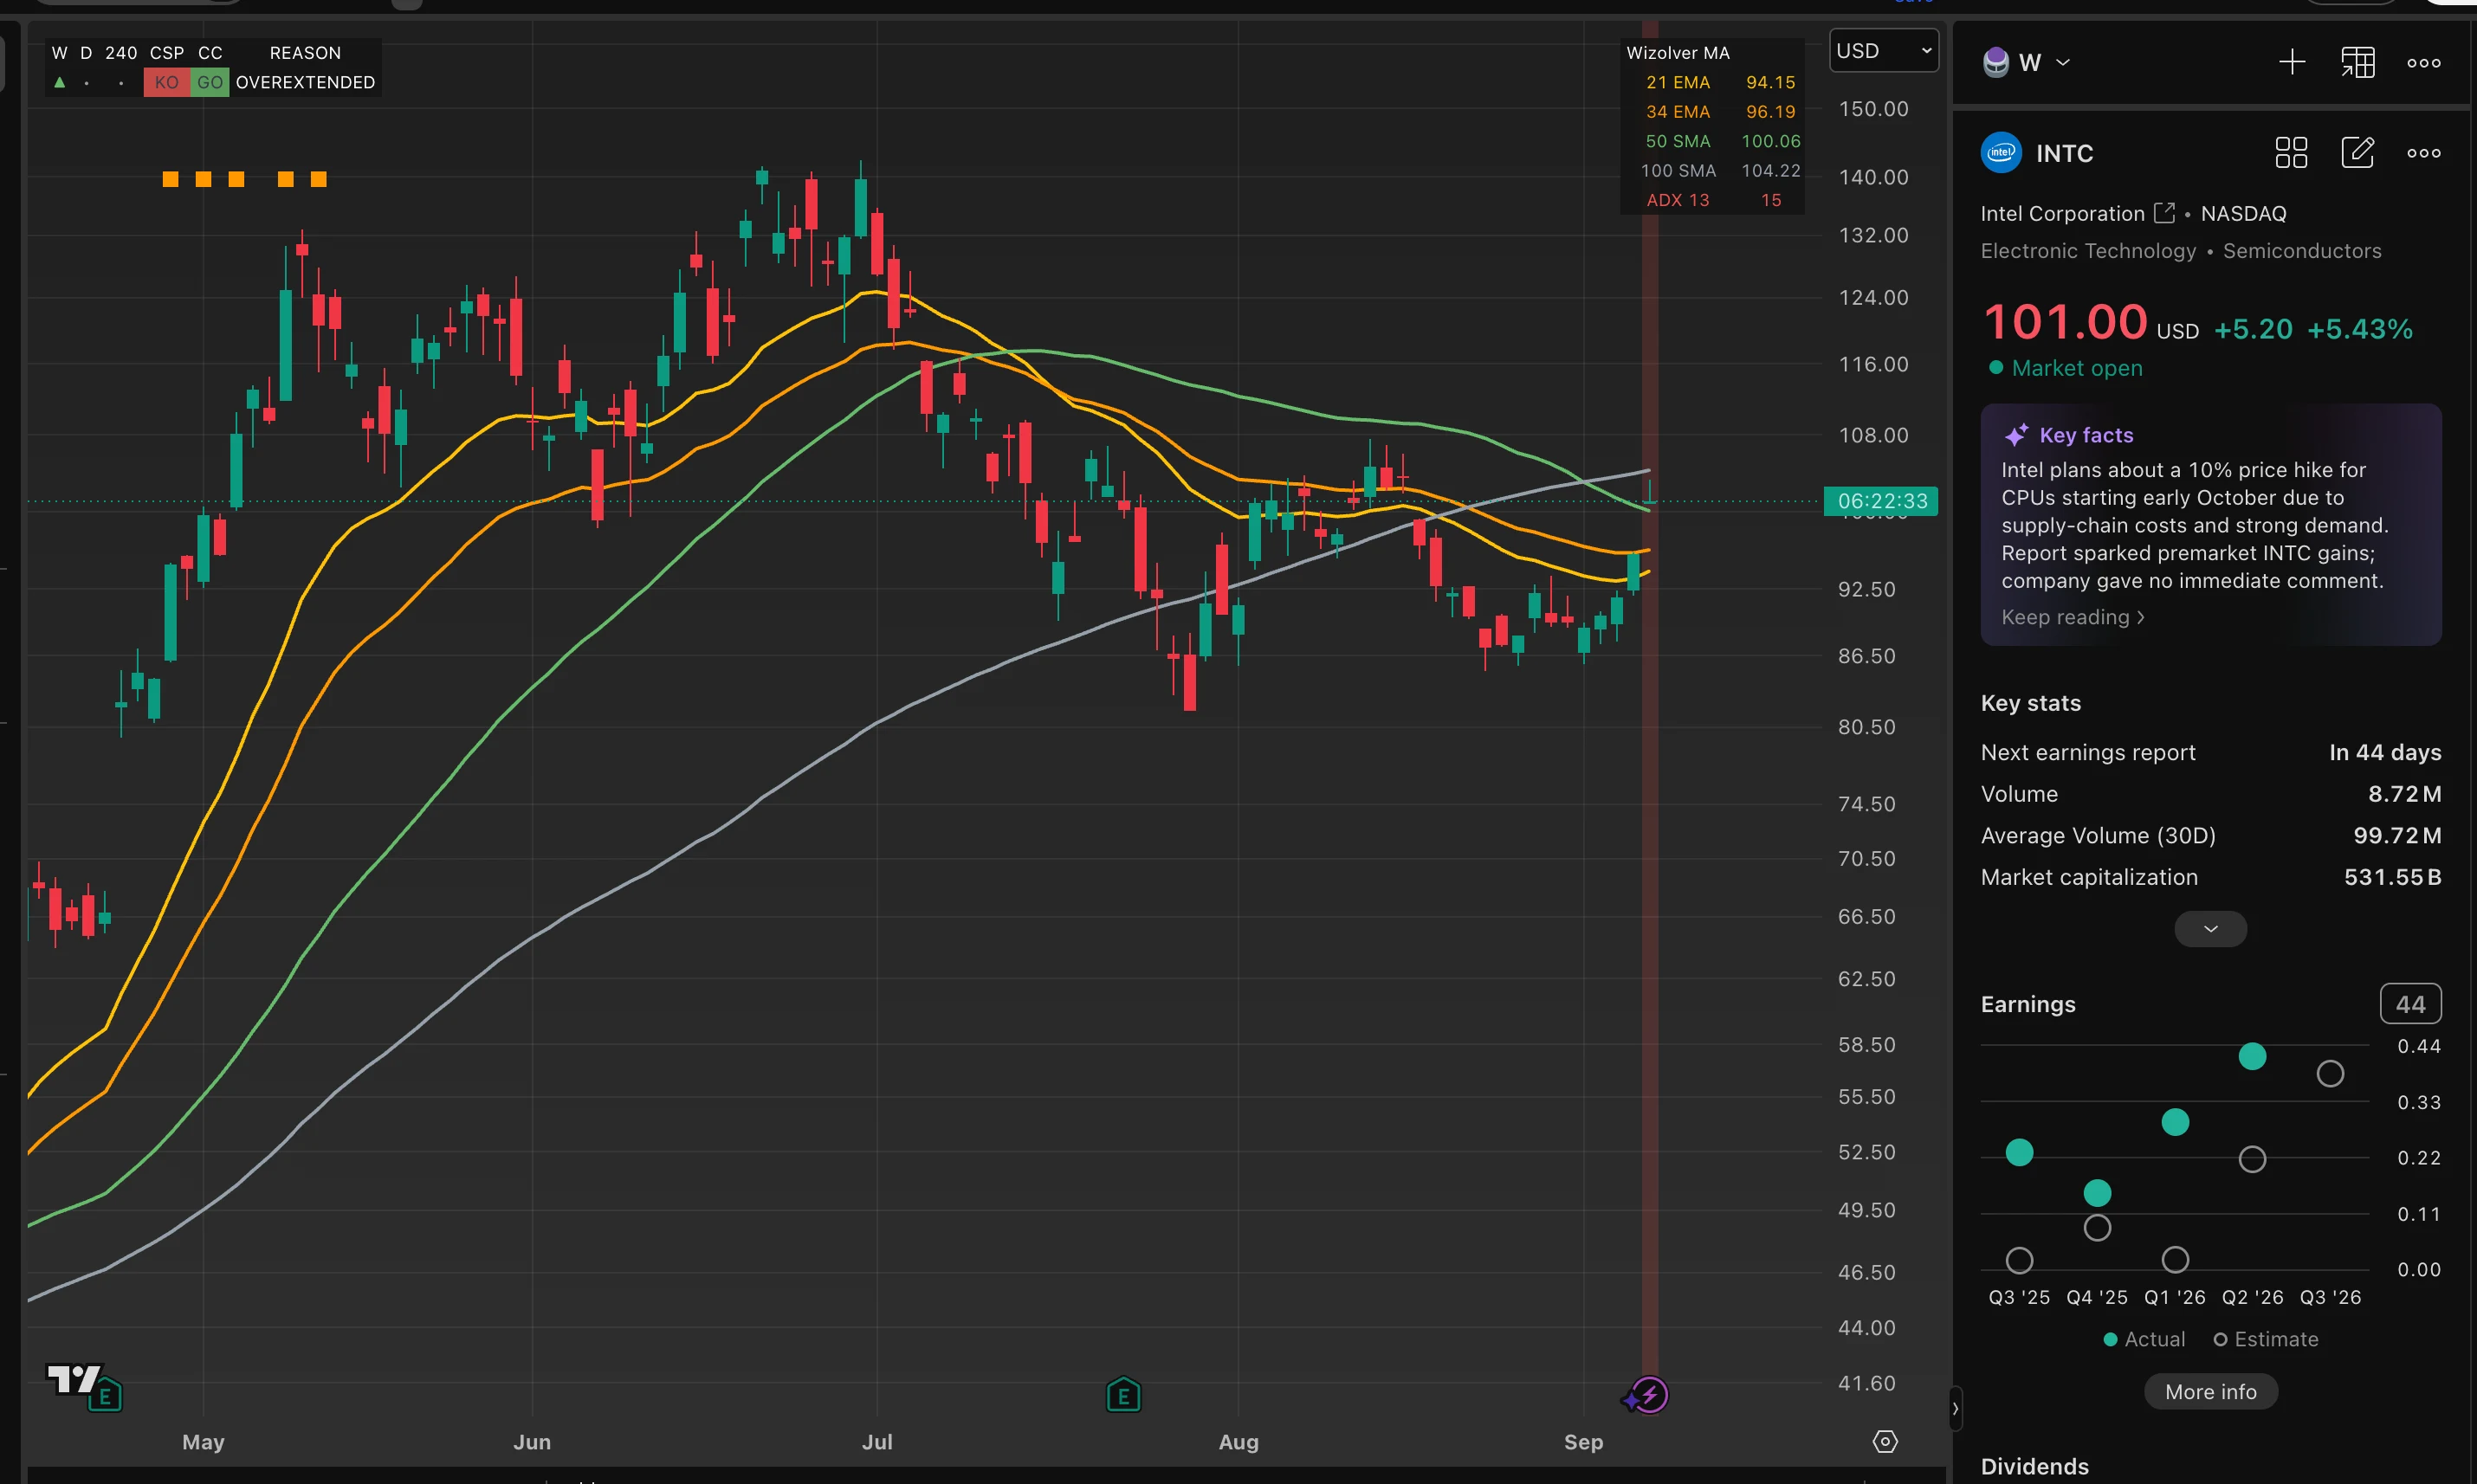Click the ADX 13 indicator row
Screen dimensions: 2477x1484
1713,200
